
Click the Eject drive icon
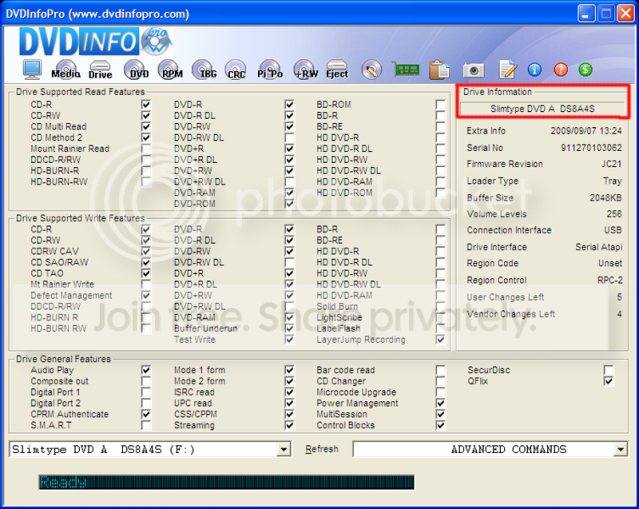(337, 69)
